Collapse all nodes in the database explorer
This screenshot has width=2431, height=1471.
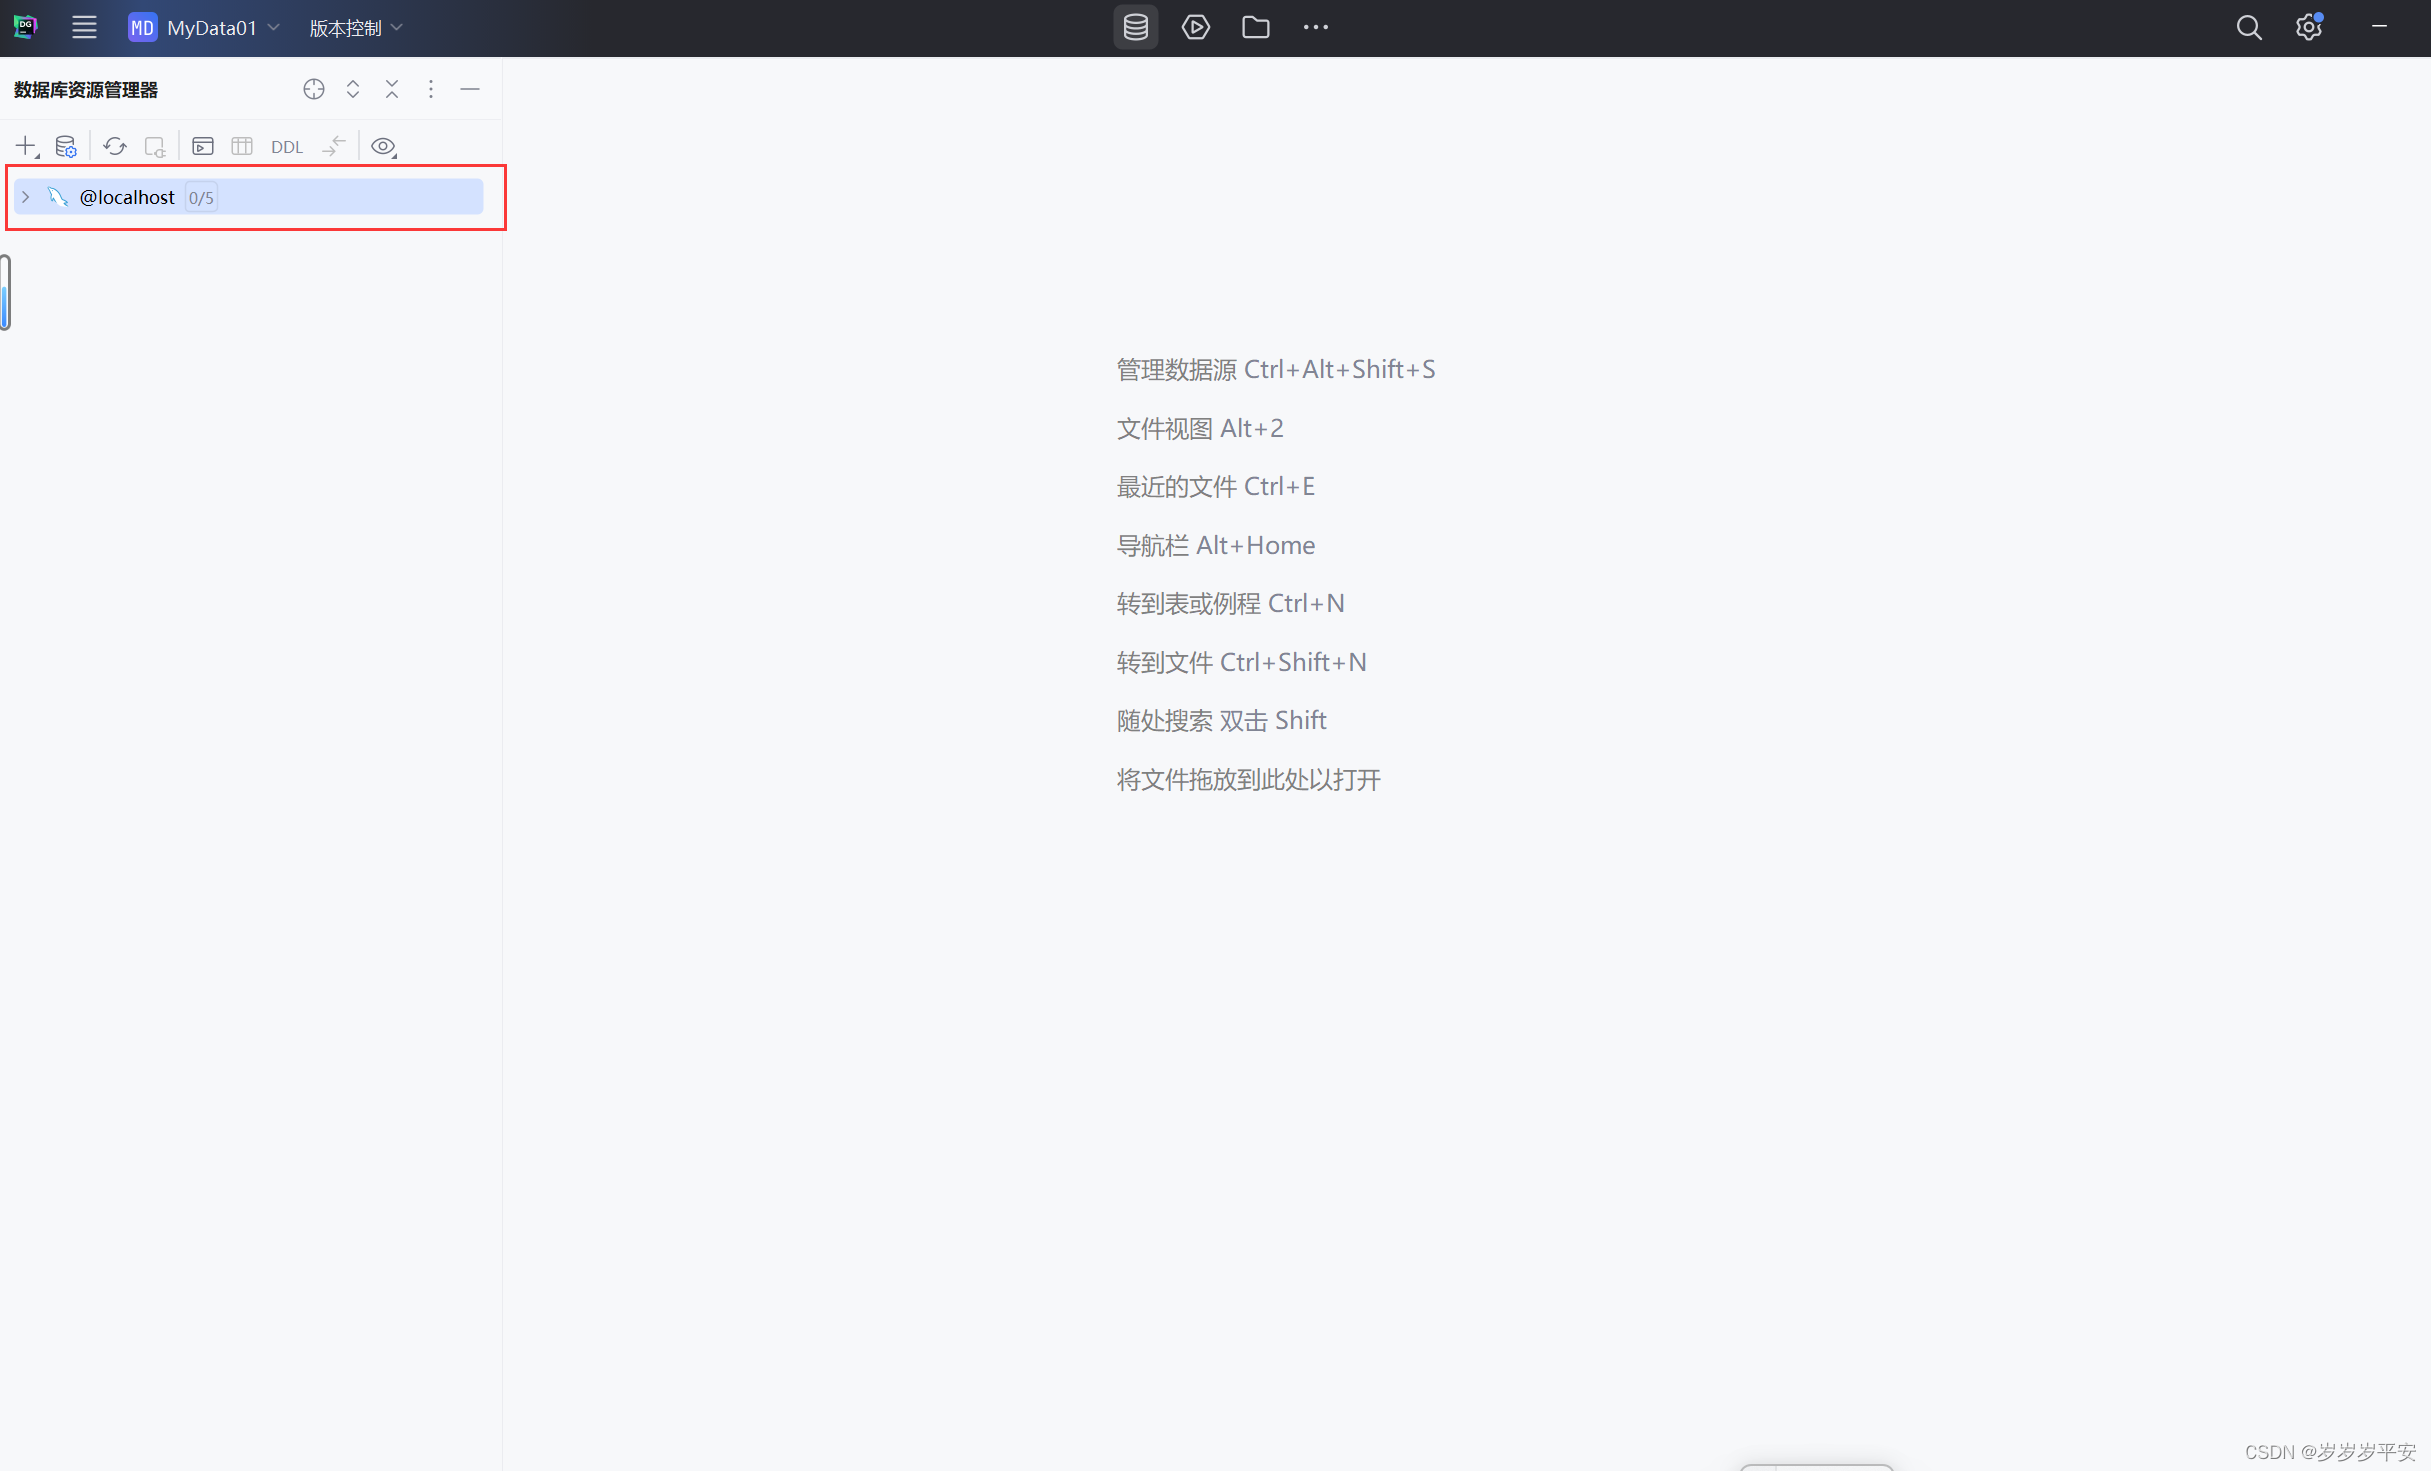392,89
